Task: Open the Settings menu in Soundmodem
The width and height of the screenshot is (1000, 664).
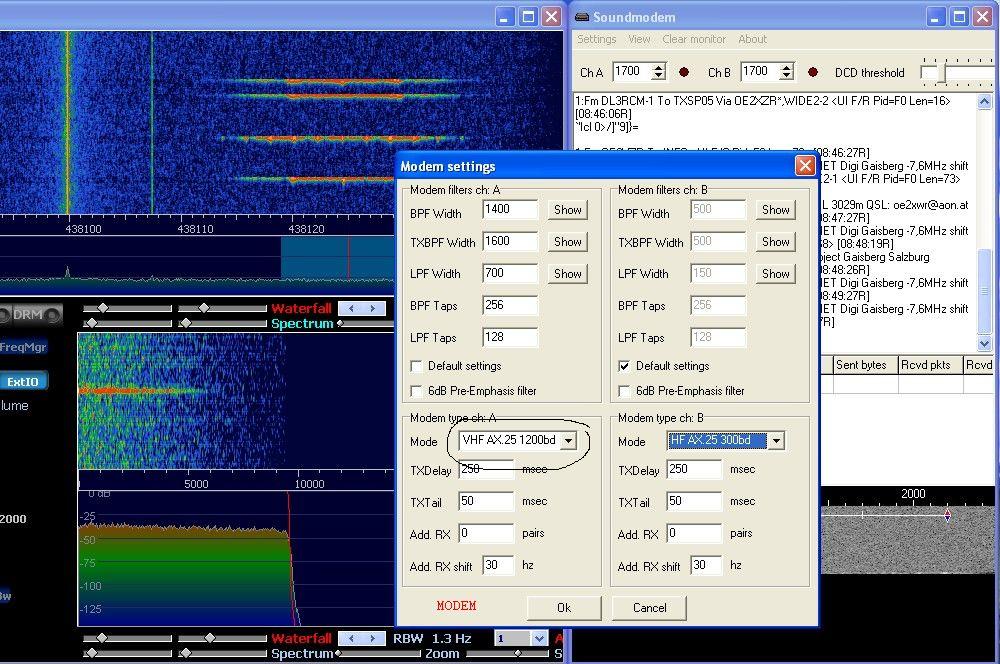Action: [596, 40]
